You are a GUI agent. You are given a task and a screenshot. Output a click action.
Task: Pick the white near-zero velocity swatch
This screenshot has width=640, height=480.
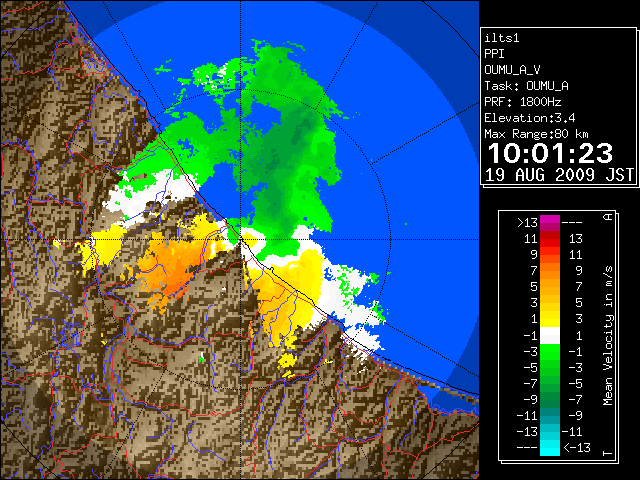pos(550,336)
